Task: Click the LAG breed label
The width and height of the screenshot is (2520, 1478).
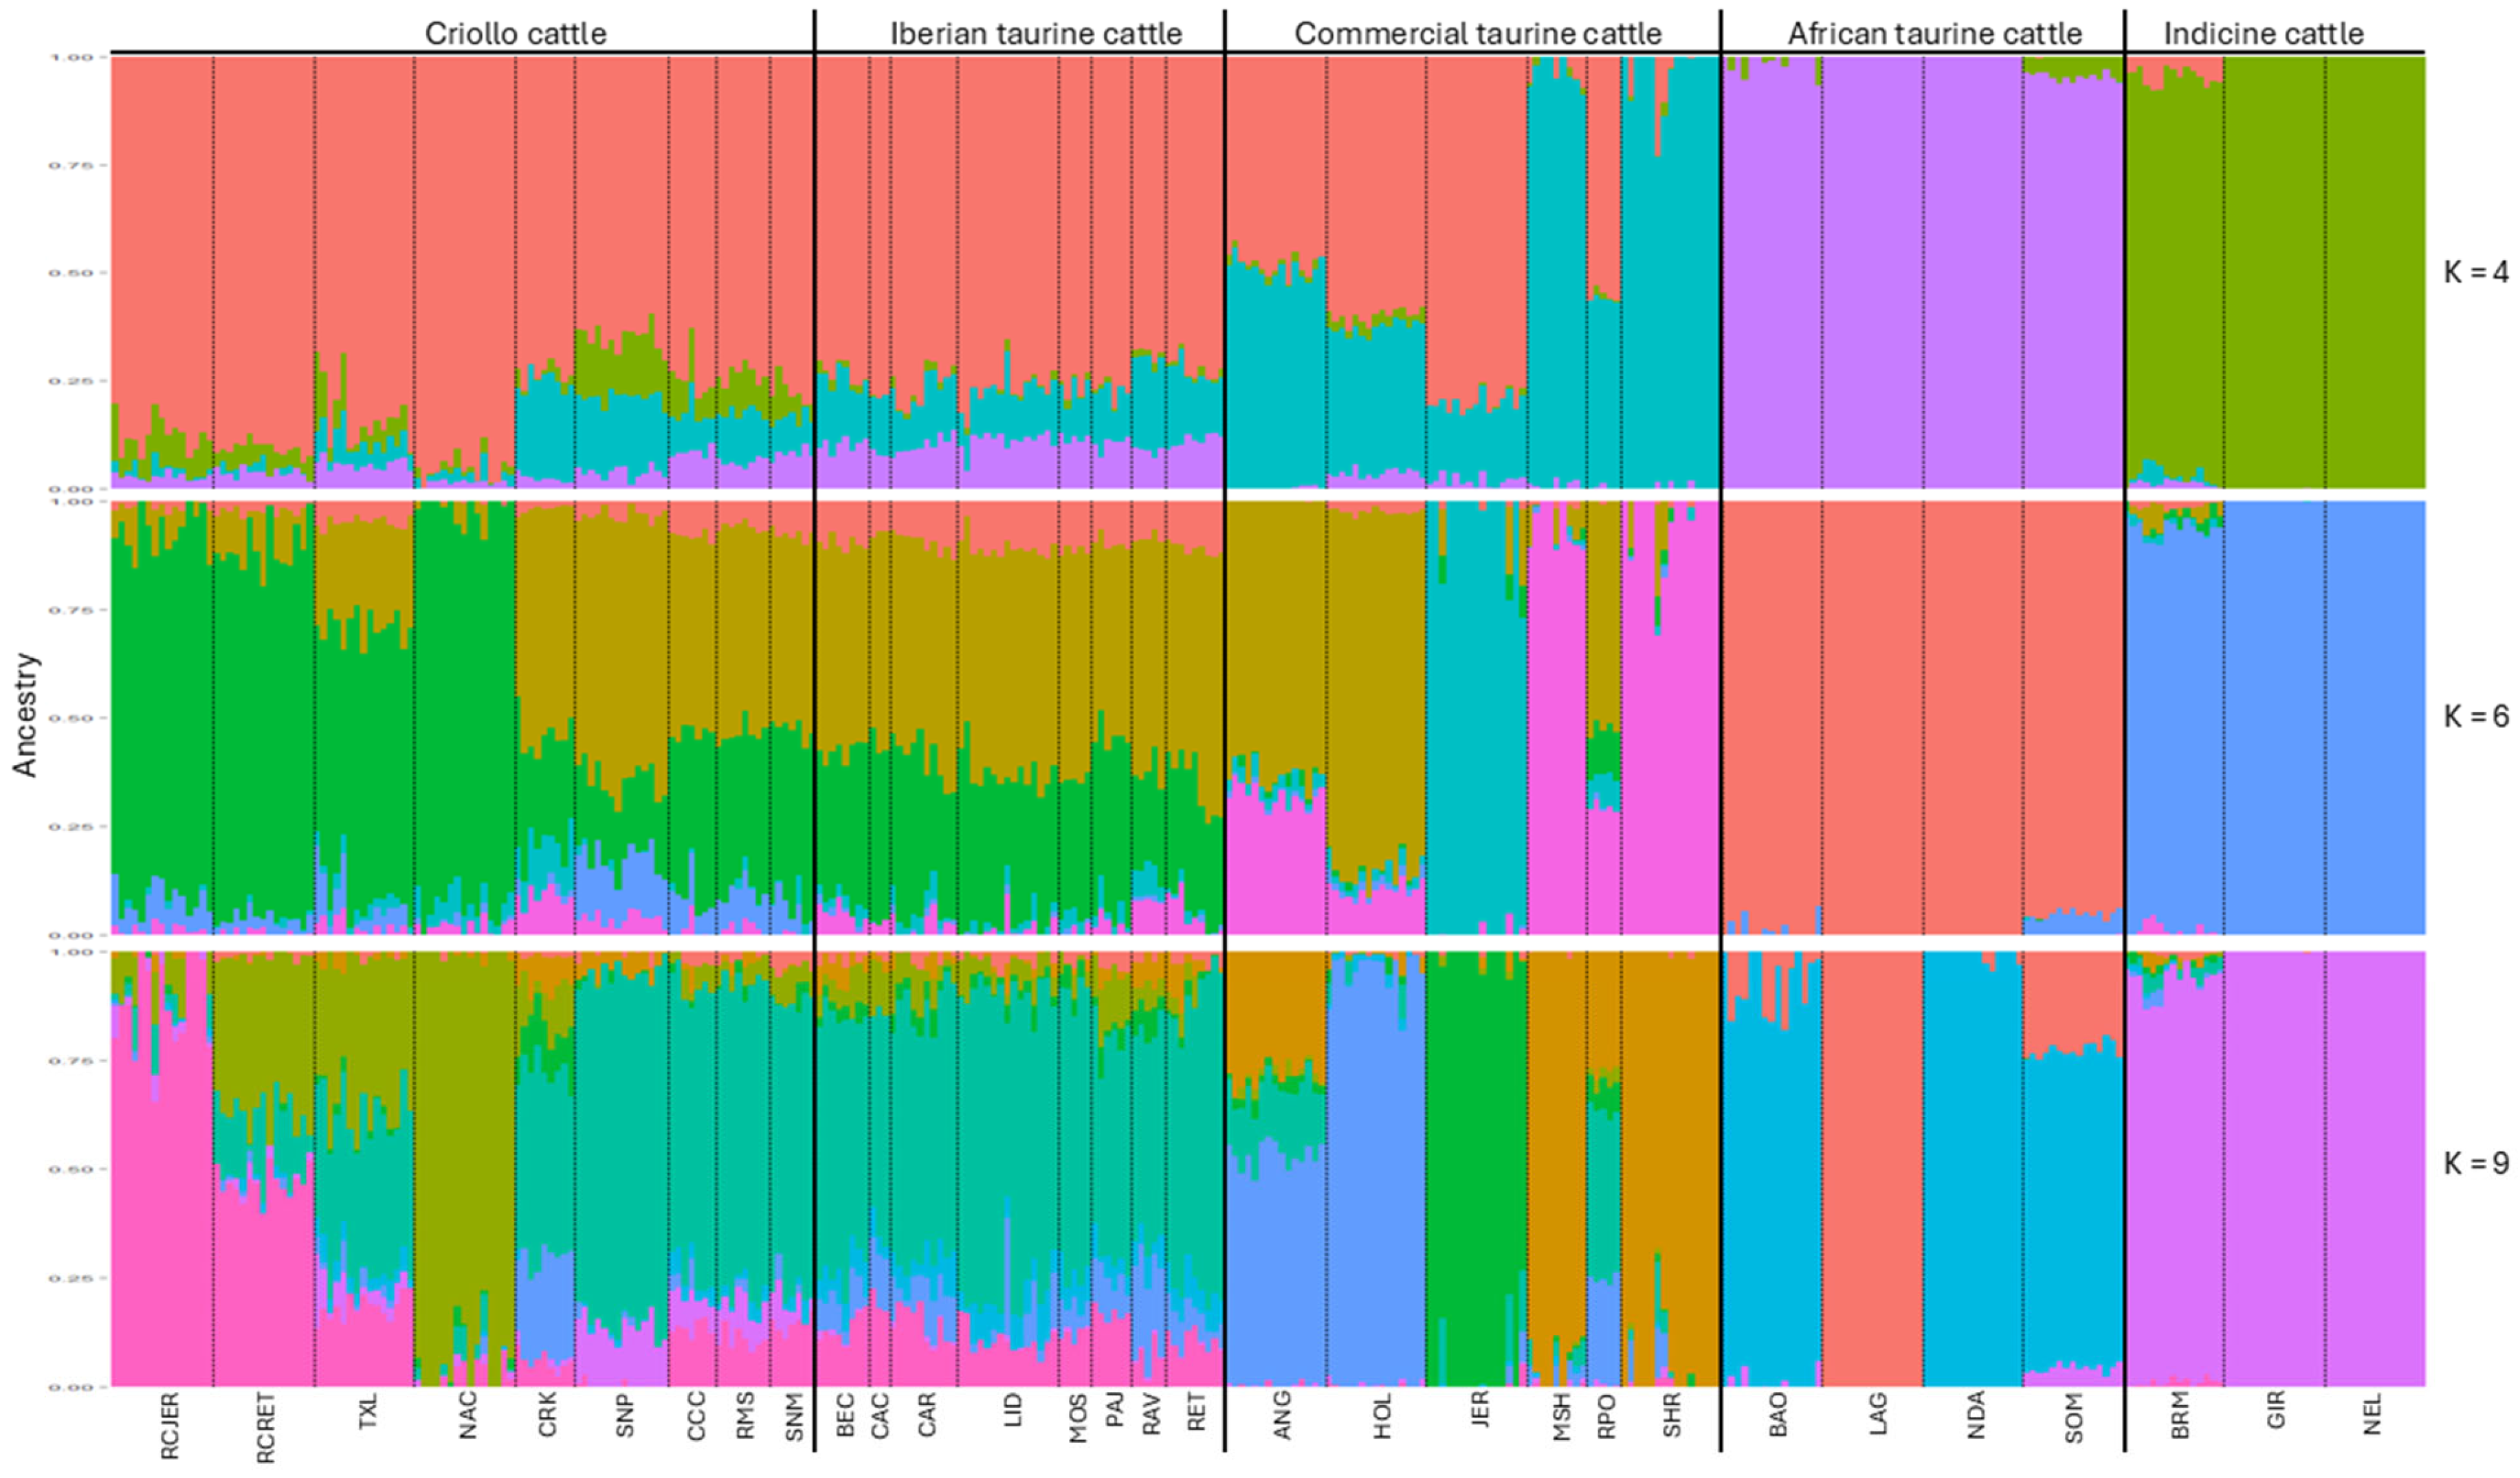Action: coord(1877,1413)
